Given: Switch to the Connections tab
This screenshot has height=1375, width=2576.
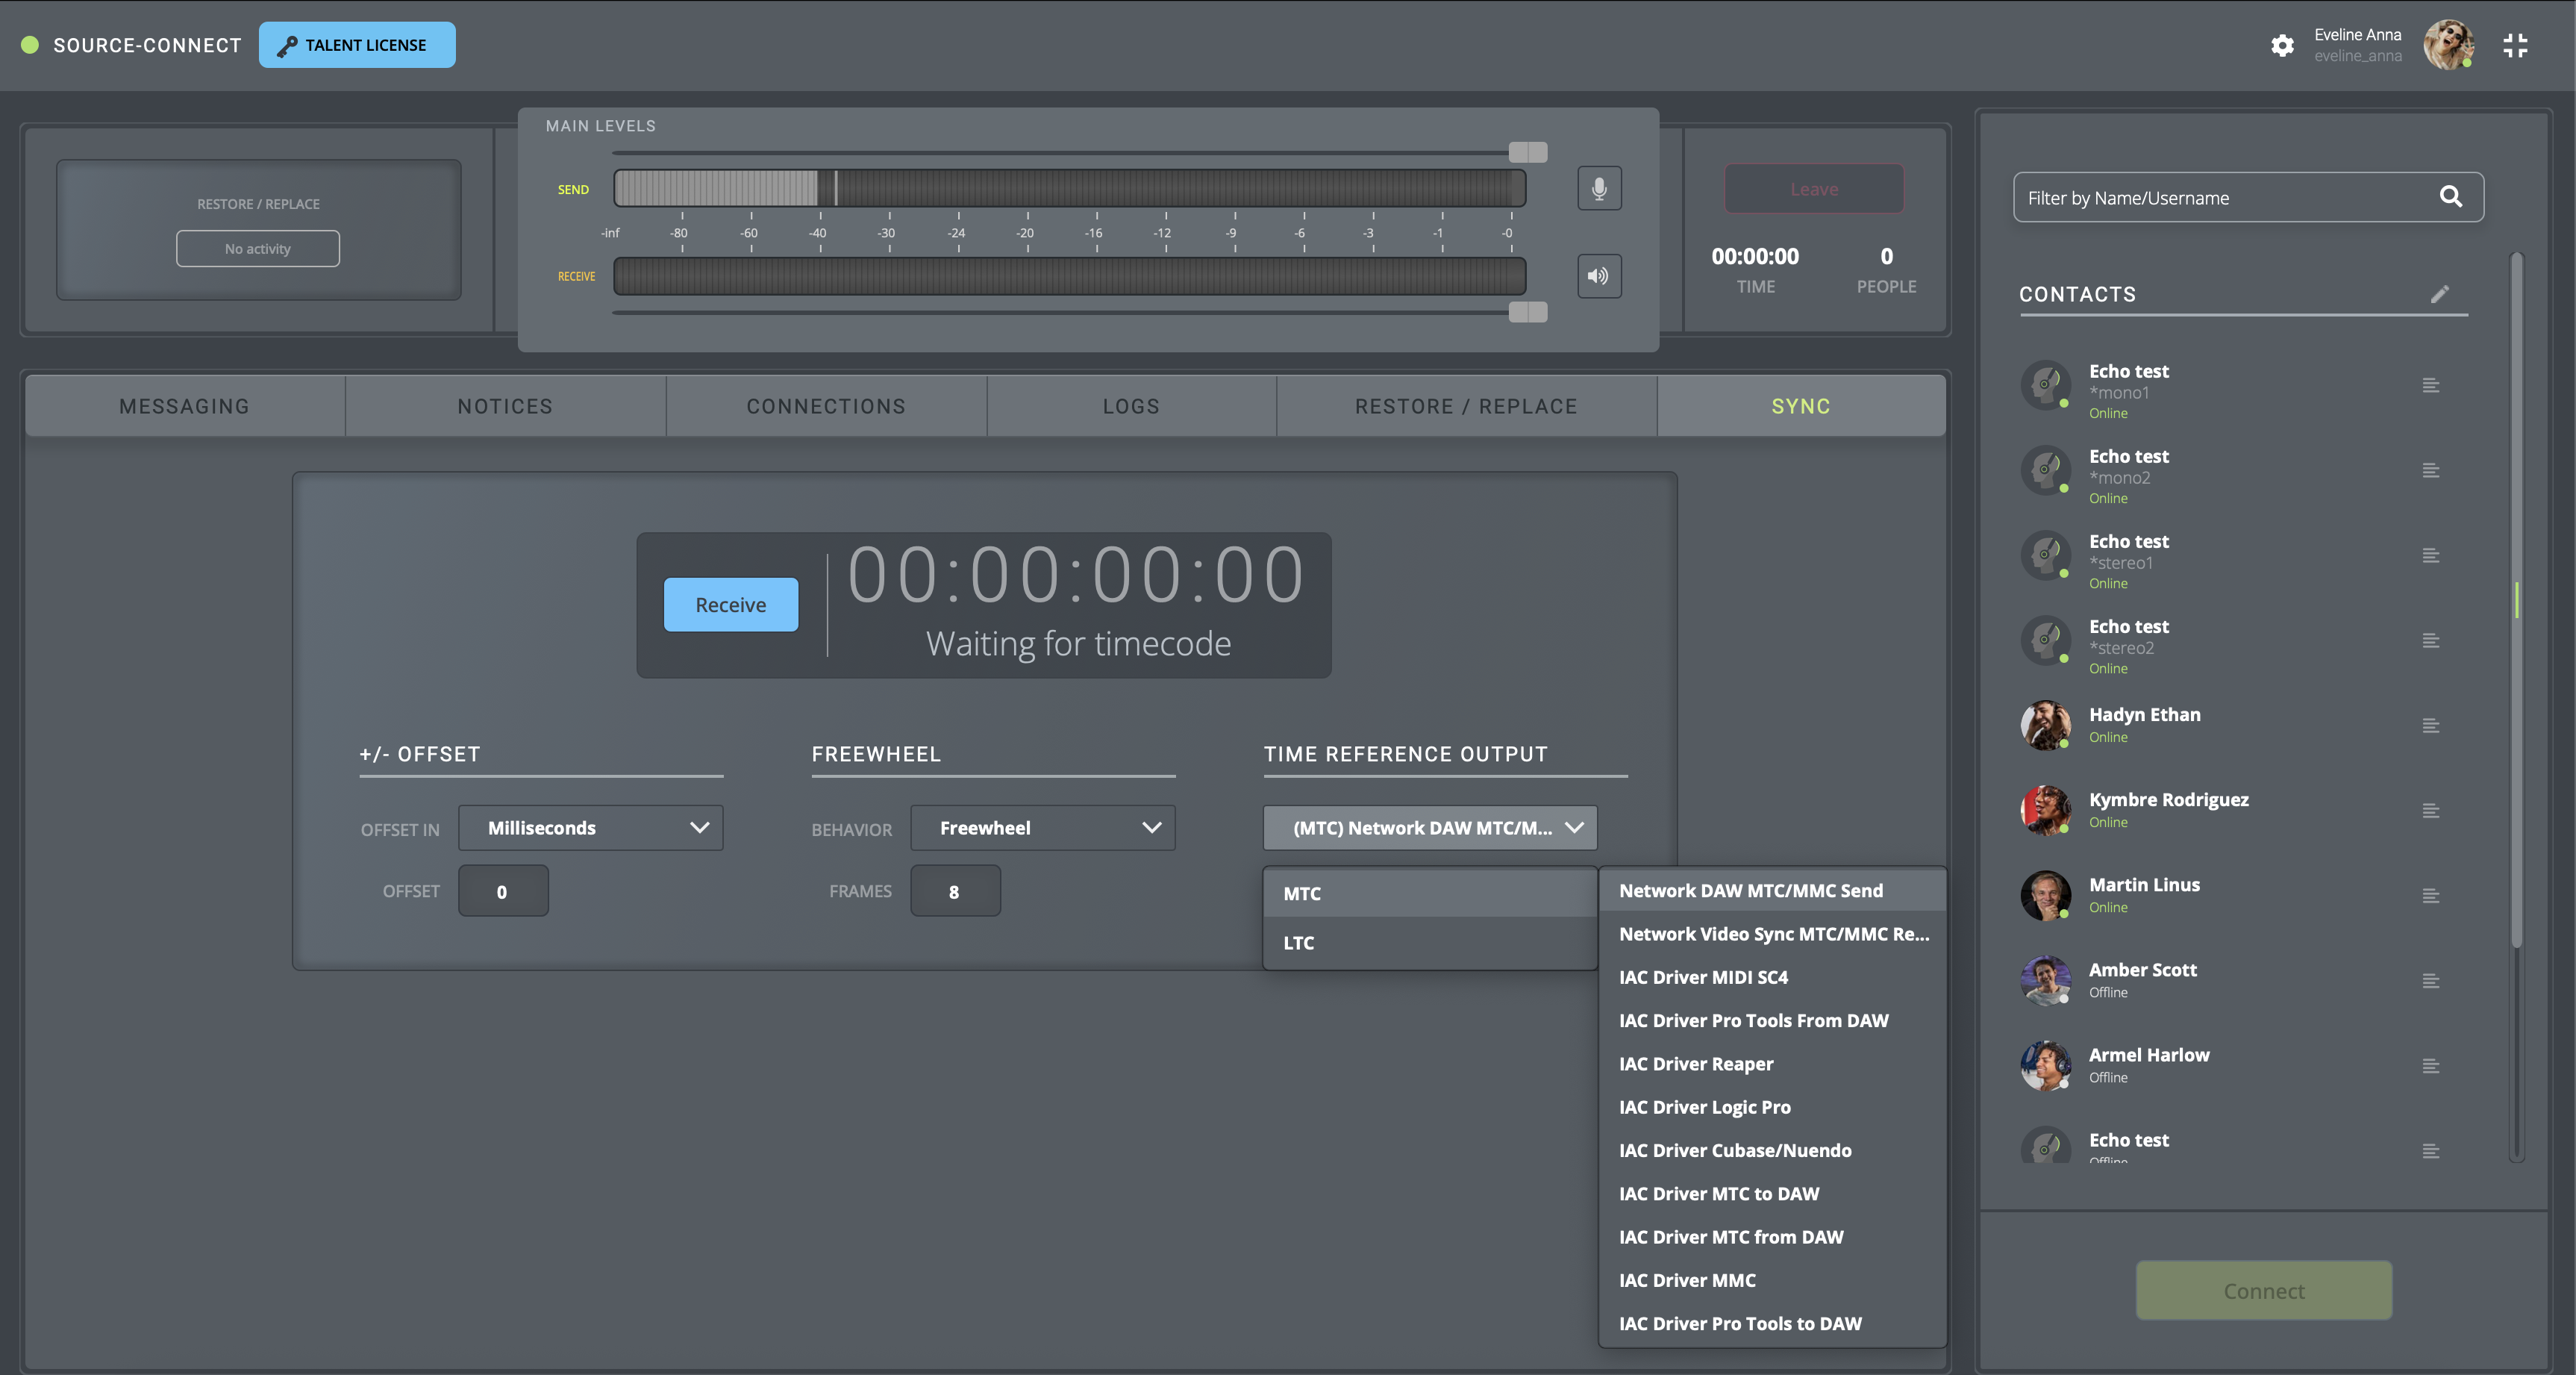Looking at the screenshot, I should (825, 406).
